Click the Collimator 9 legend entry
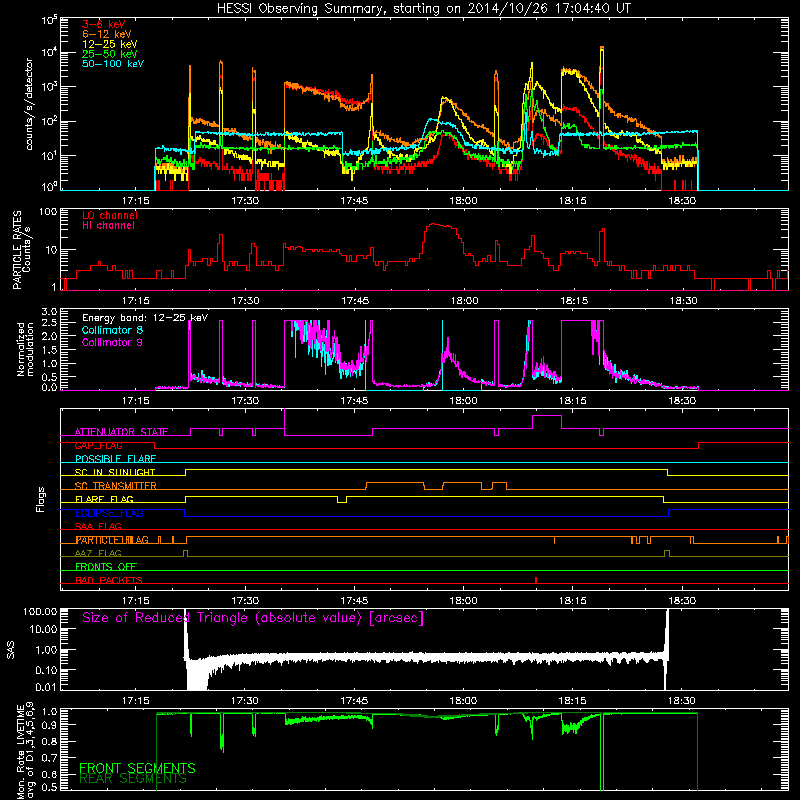 (112, 342)
